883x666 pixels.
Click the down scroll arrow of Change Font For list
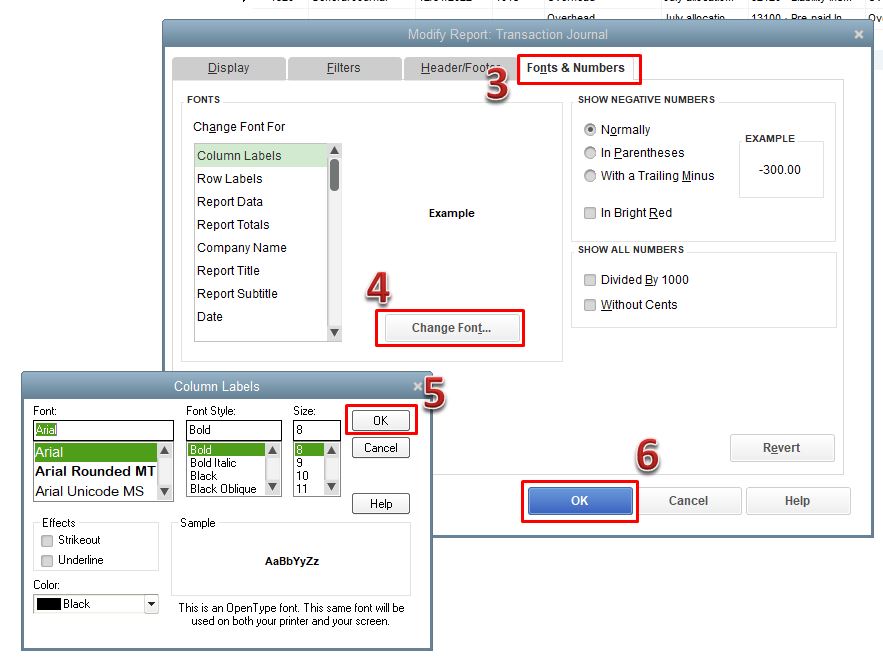[335, 332]
